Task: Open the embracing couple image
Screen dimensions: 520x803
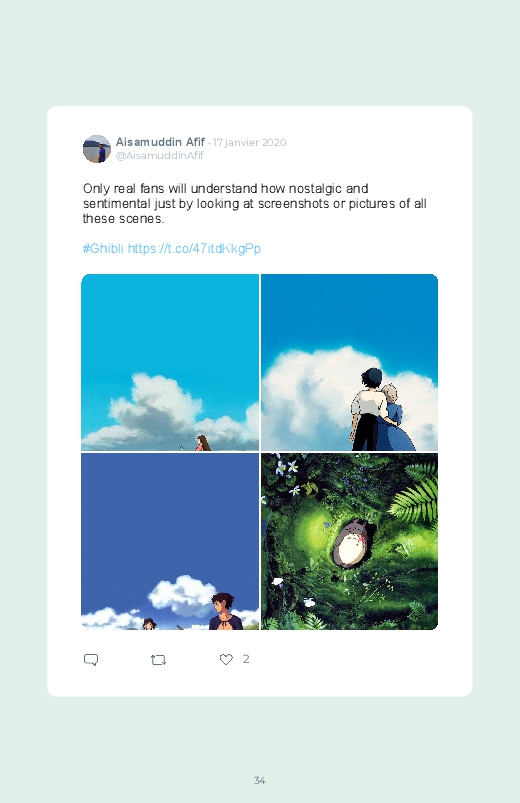Action: click(x=349, y=363)
